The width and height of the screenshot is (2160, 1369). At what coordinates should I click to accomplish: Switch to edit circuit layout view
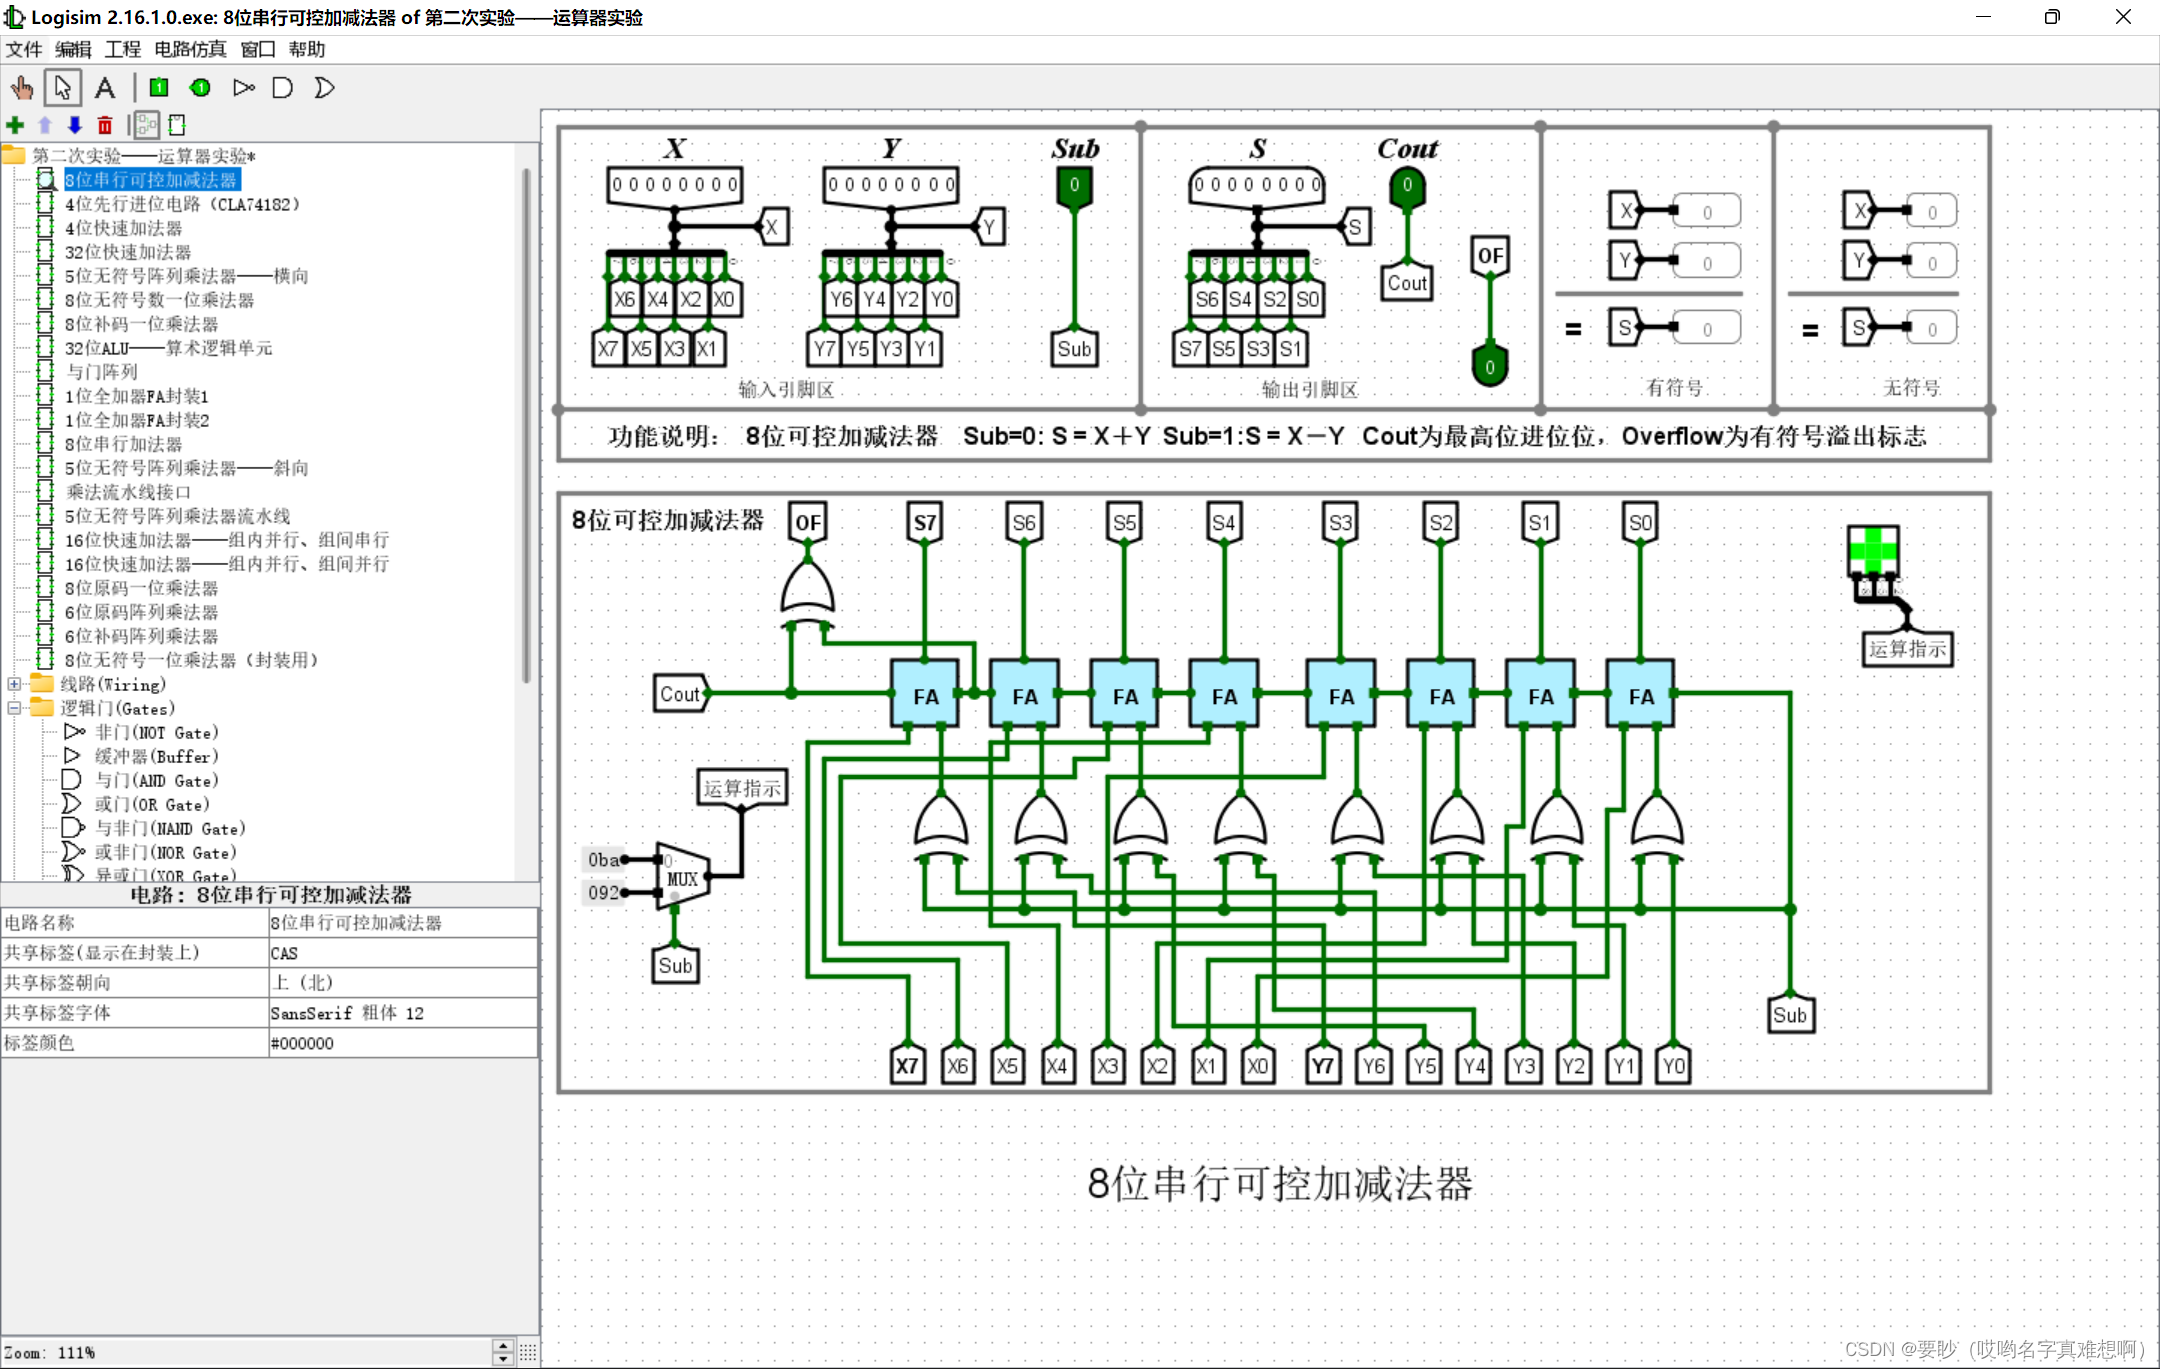click(x=147, y=125)
